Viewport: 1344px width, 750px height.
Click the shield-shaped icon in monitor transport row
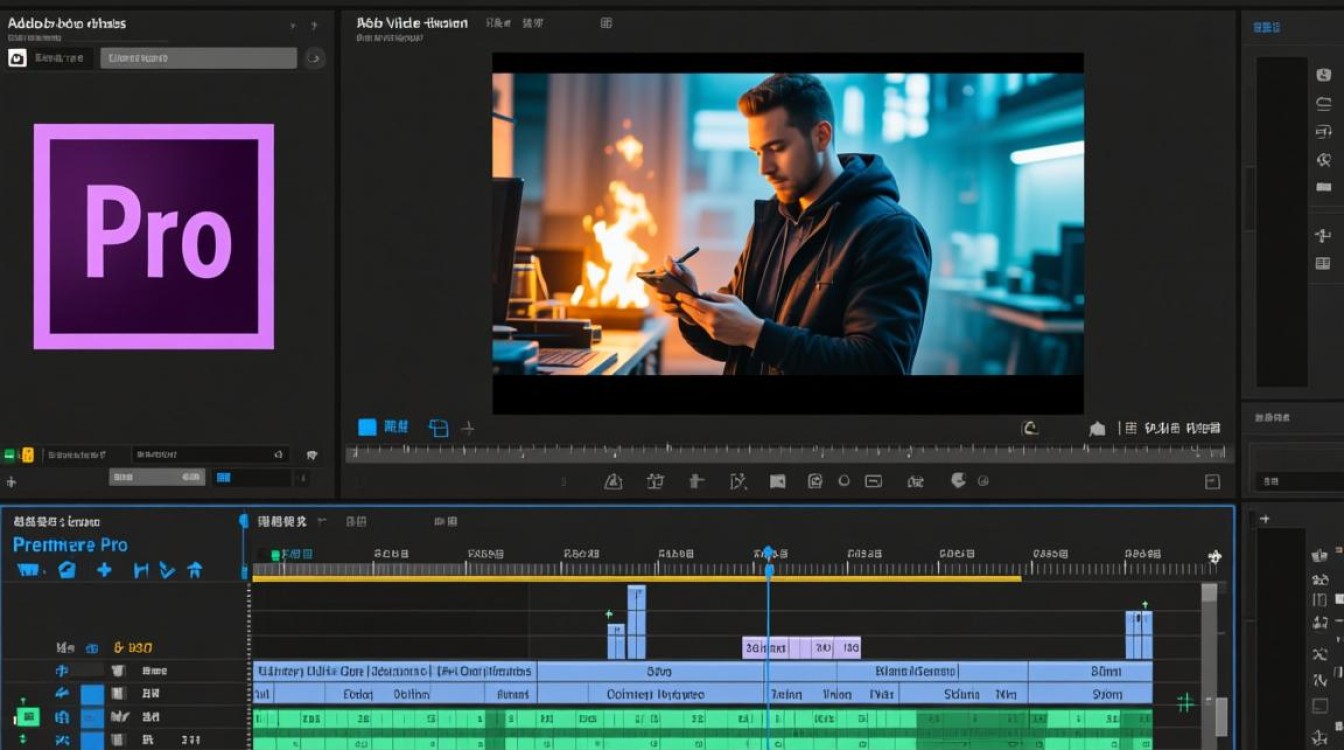(958, 480)
